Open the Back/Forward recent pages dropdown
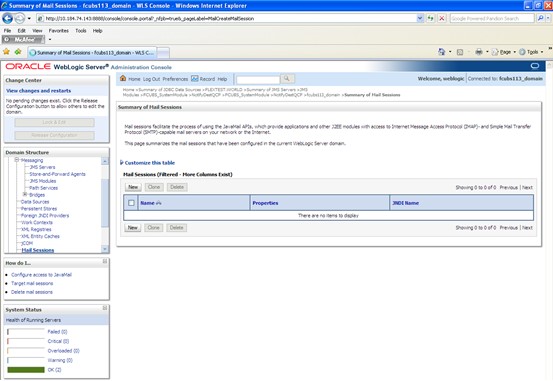This screenshot has height=381, width=553. 29,18
